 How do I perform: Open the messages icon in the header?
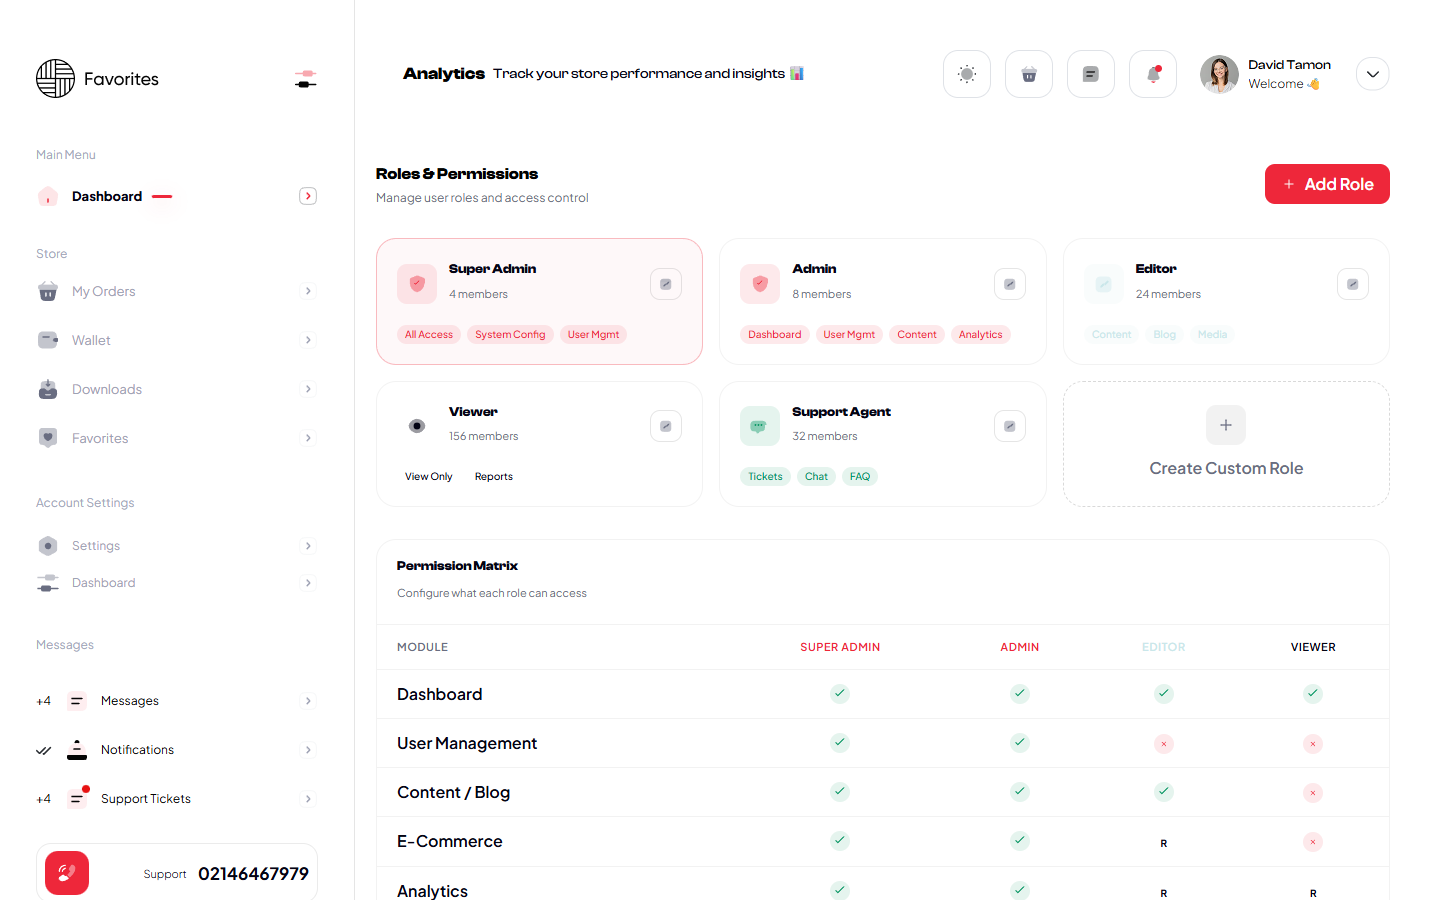[1090, 74]
